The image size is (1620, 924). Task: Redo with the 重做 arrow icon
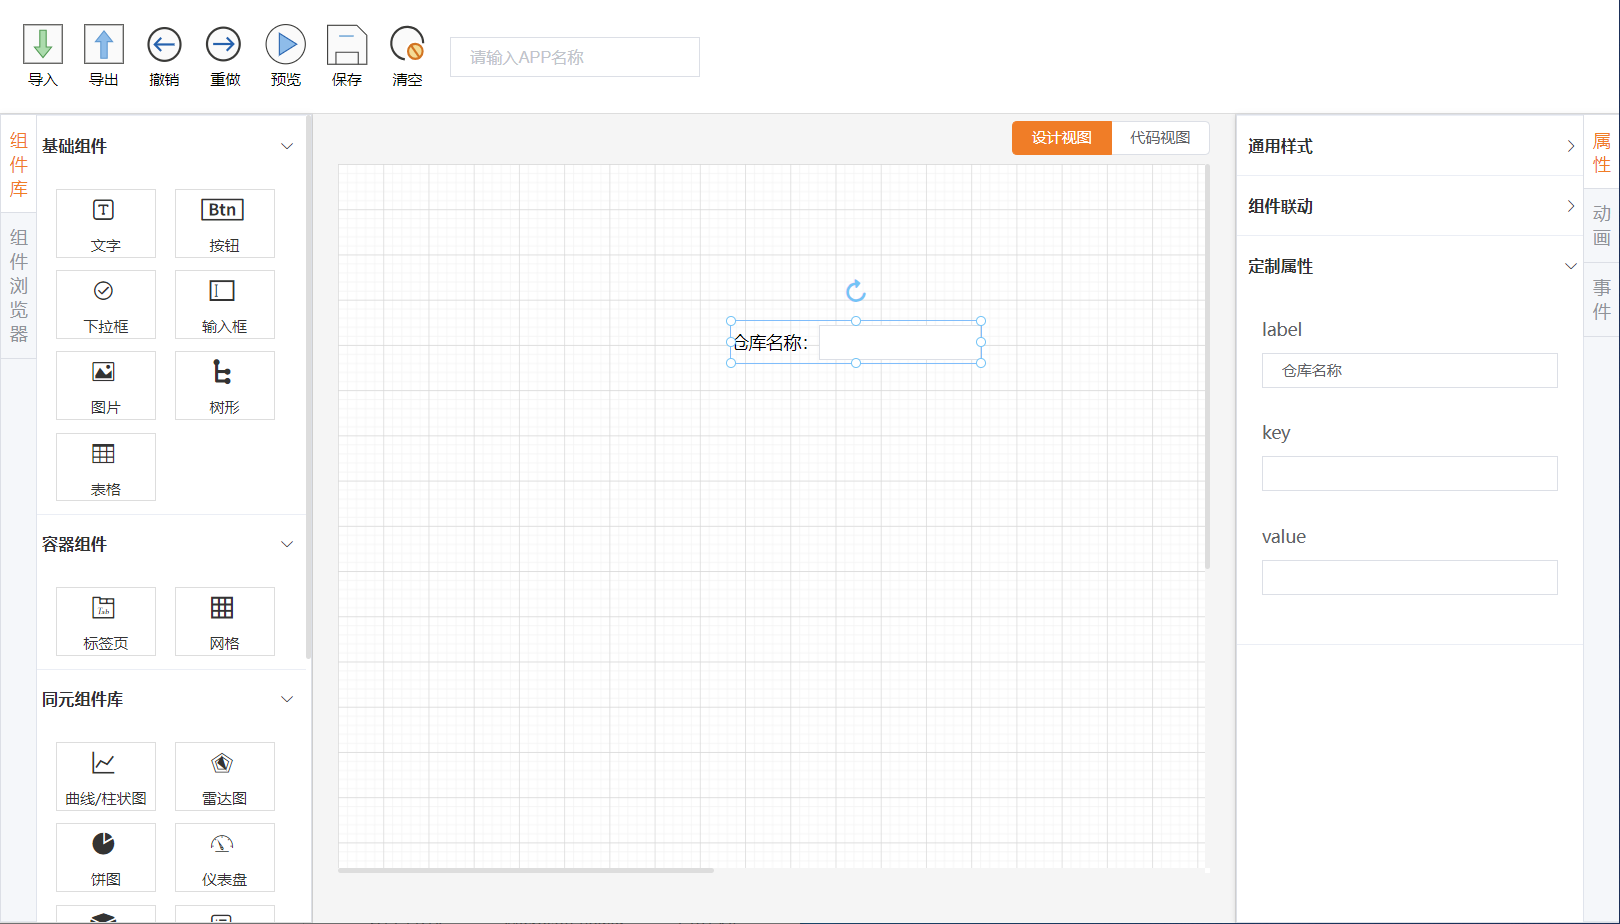224,45
